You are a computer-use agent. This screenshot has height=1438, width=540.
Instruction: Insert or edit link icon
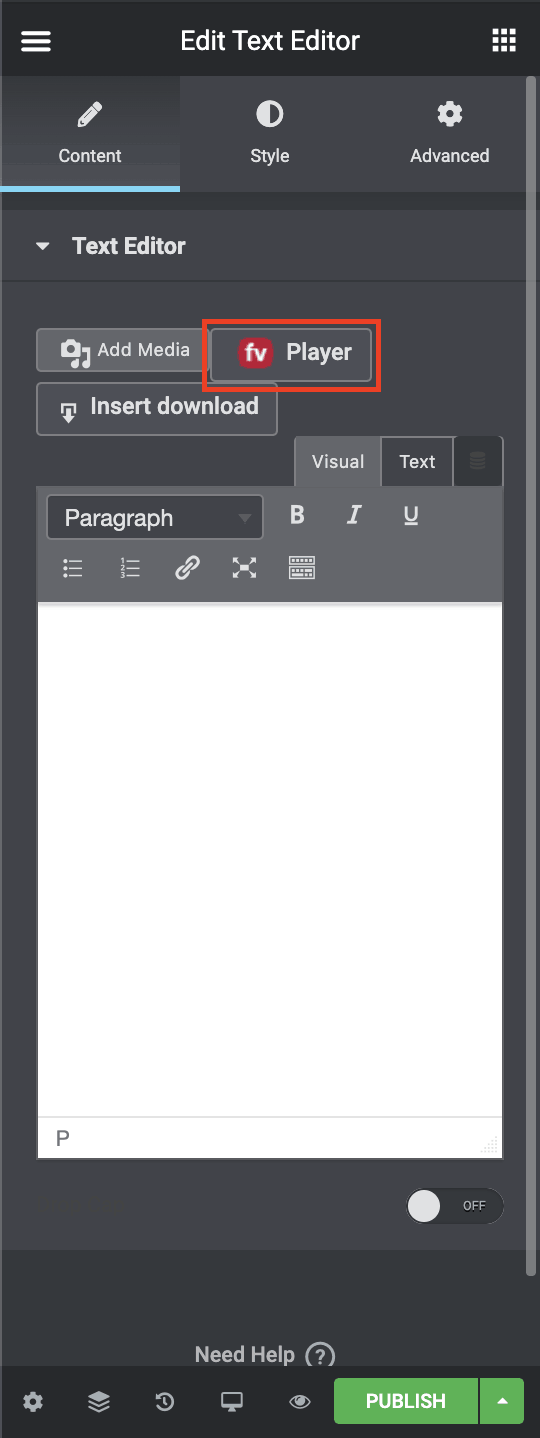click(x=187, y=568)
